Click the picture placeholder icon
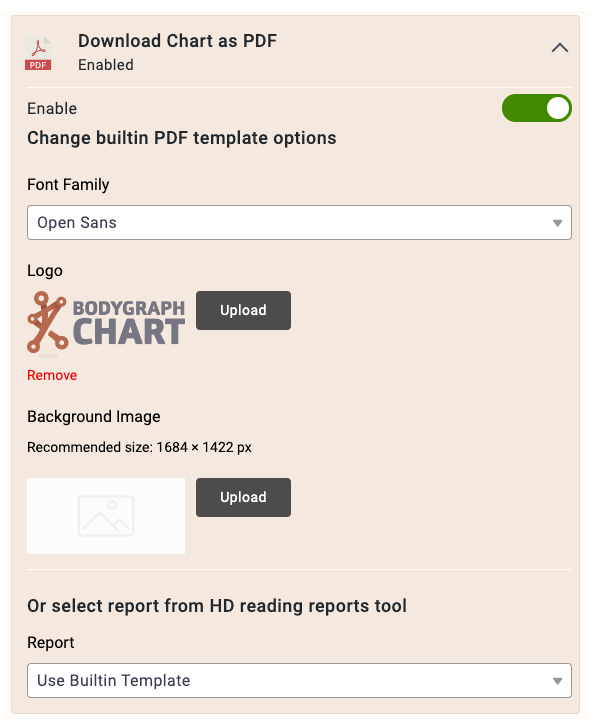 [x=106, y=516]
